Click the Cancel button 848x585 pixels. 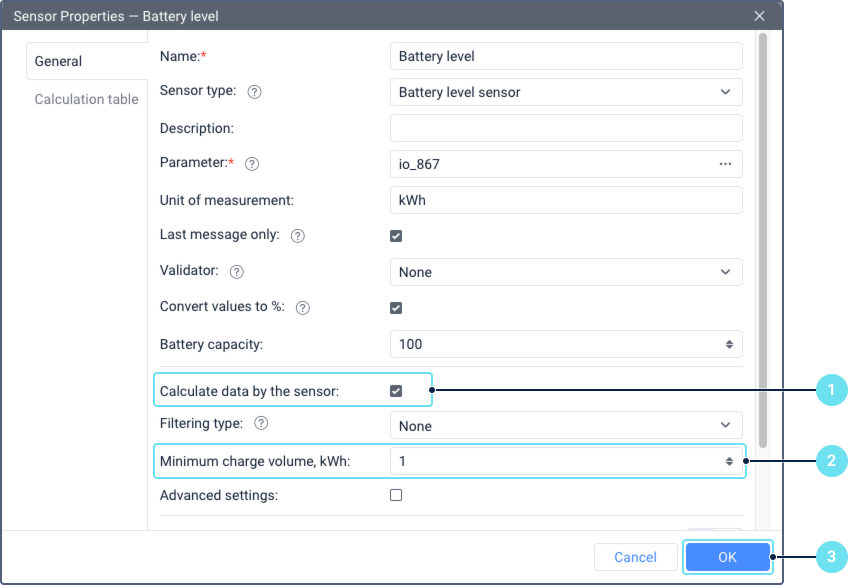coord(635,558)
